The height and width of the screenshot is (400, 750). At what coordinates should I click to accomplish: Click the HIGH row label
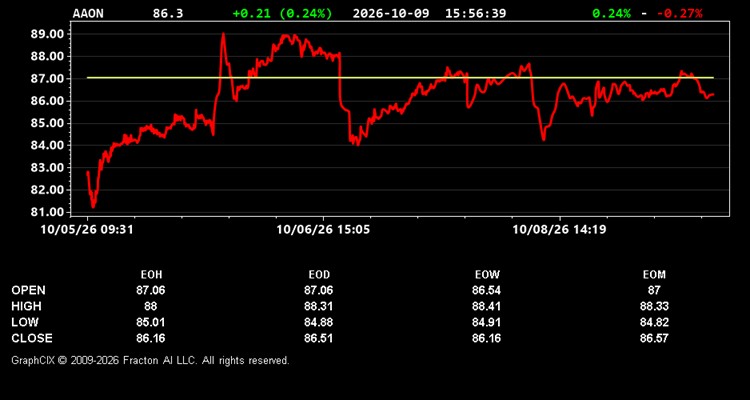click(26, 306)
